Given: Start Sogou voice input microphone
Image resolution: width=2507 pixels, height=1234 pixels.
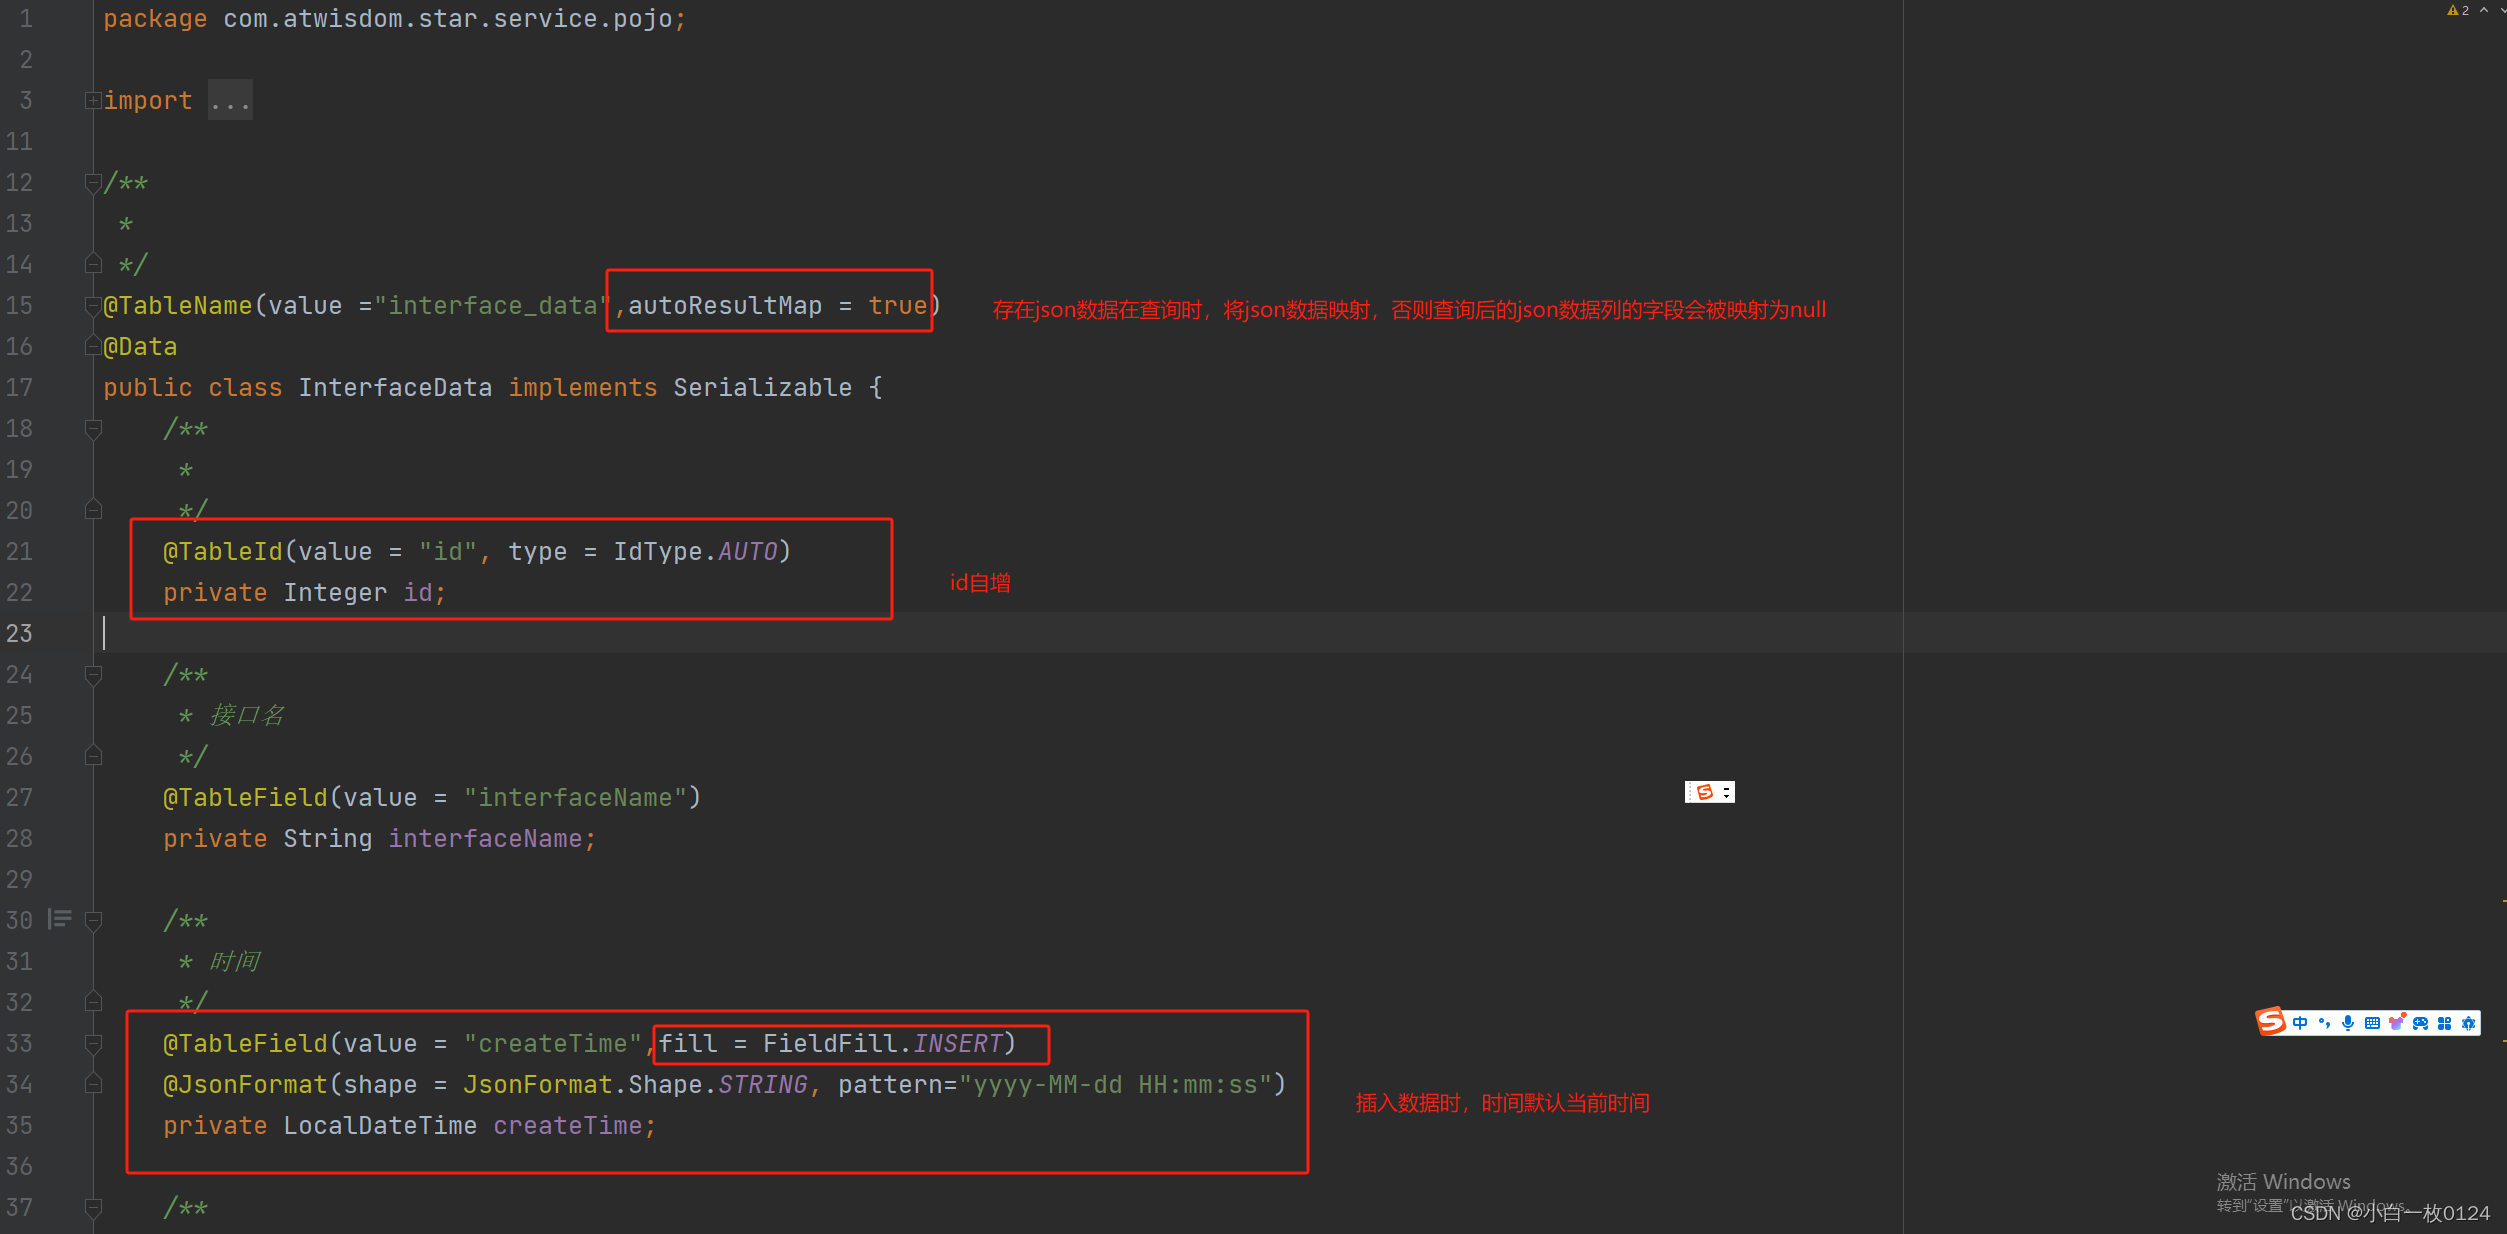Looking at the screenshot, I should 2348,1023.
